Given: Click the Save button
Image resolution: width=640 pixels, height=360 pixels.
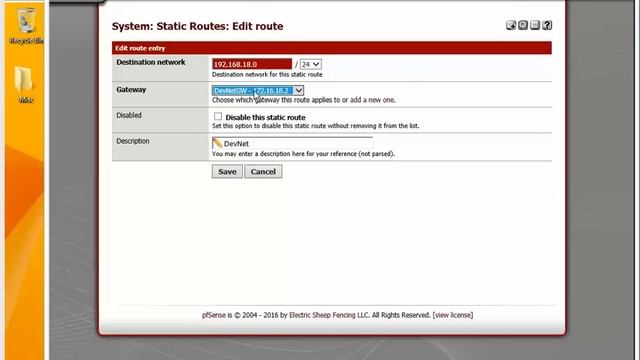Looking at the screenshot, I should (x=227, y=172).
